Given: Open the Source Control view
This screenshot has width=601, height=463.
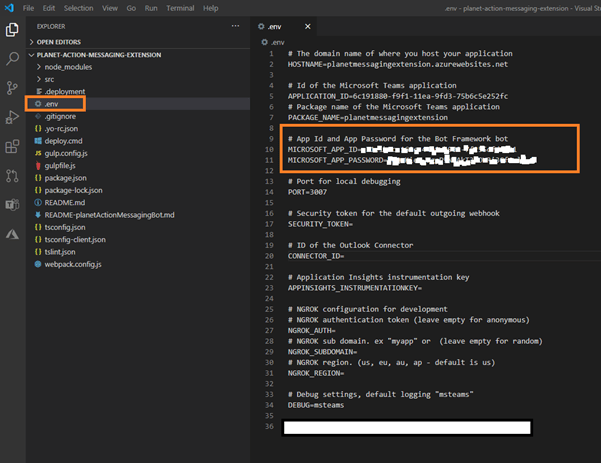Looking at the screenshot, I should (x=12, y=88).
